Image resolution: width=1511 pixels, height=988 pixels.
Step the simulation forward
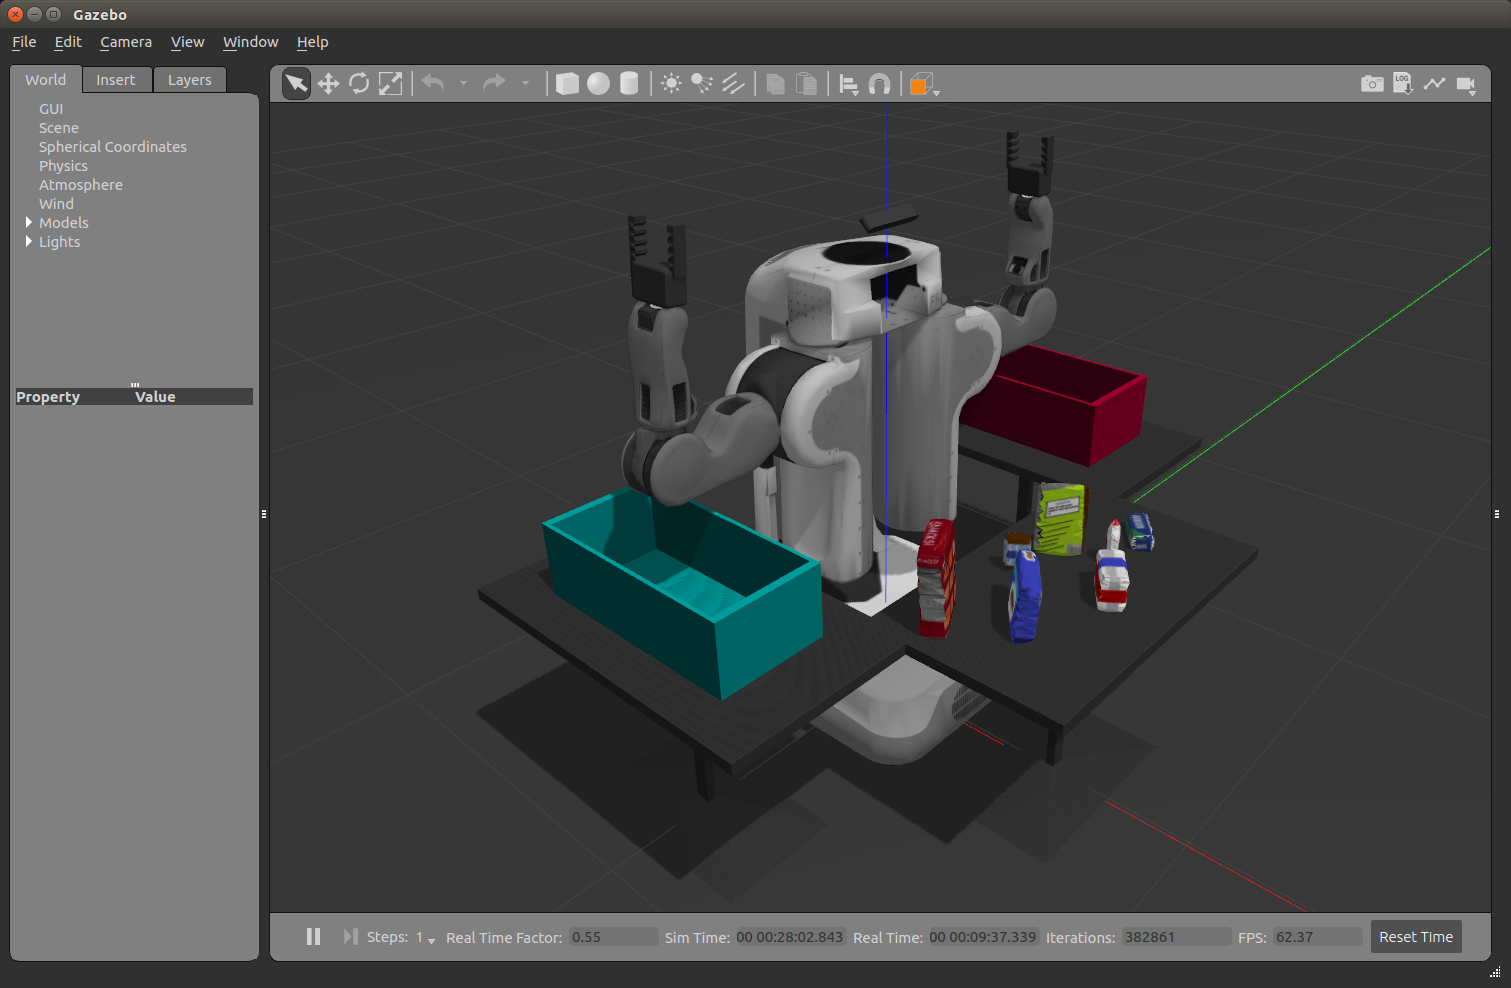tap(350, 937)
